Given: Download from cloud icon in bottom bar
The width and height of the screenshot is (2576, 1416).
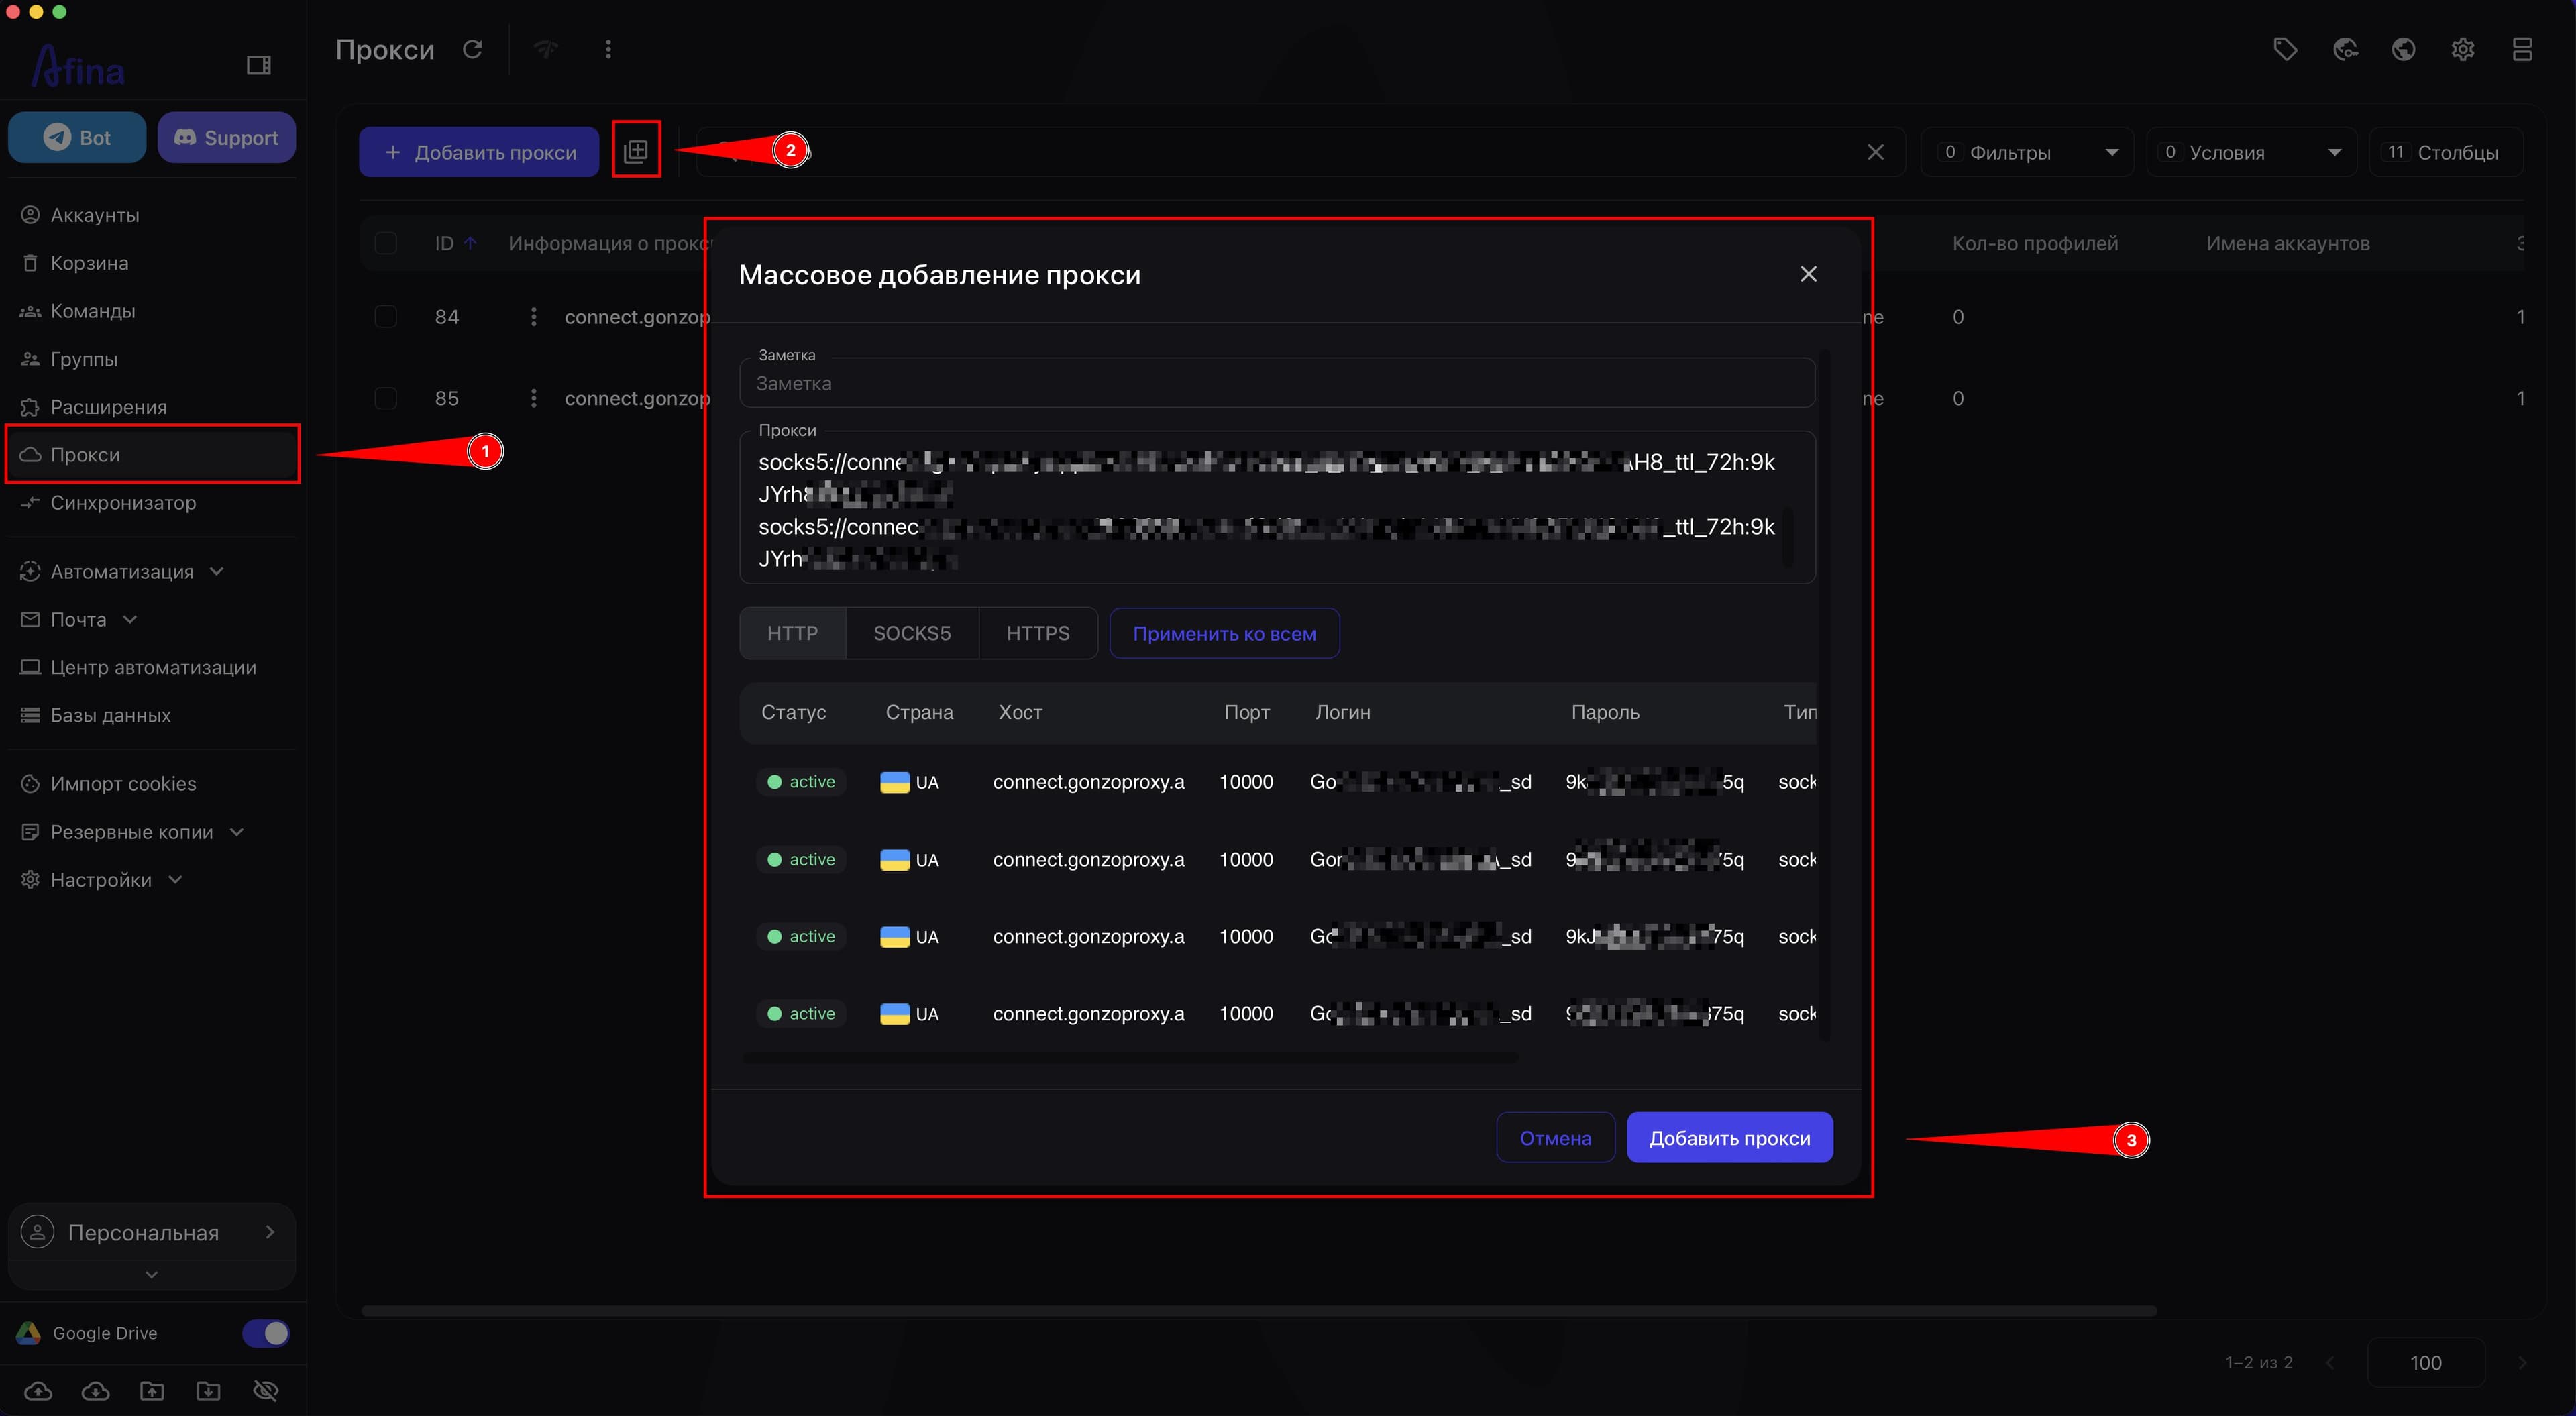Looking at the screenshot, I should click(95, 1391).
